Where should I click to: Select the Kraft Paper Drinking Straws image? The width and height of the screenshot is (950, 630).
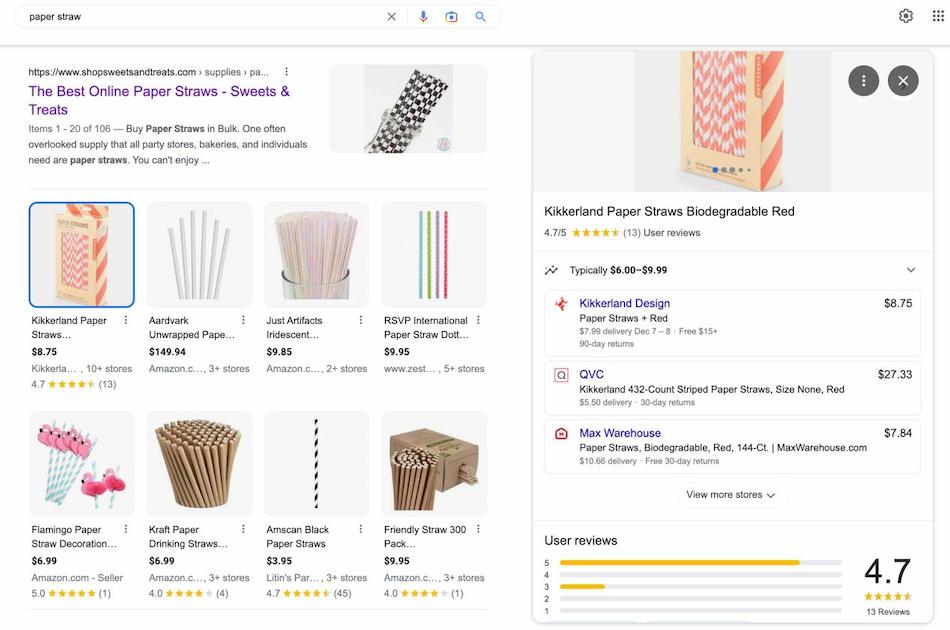point(199,463)
